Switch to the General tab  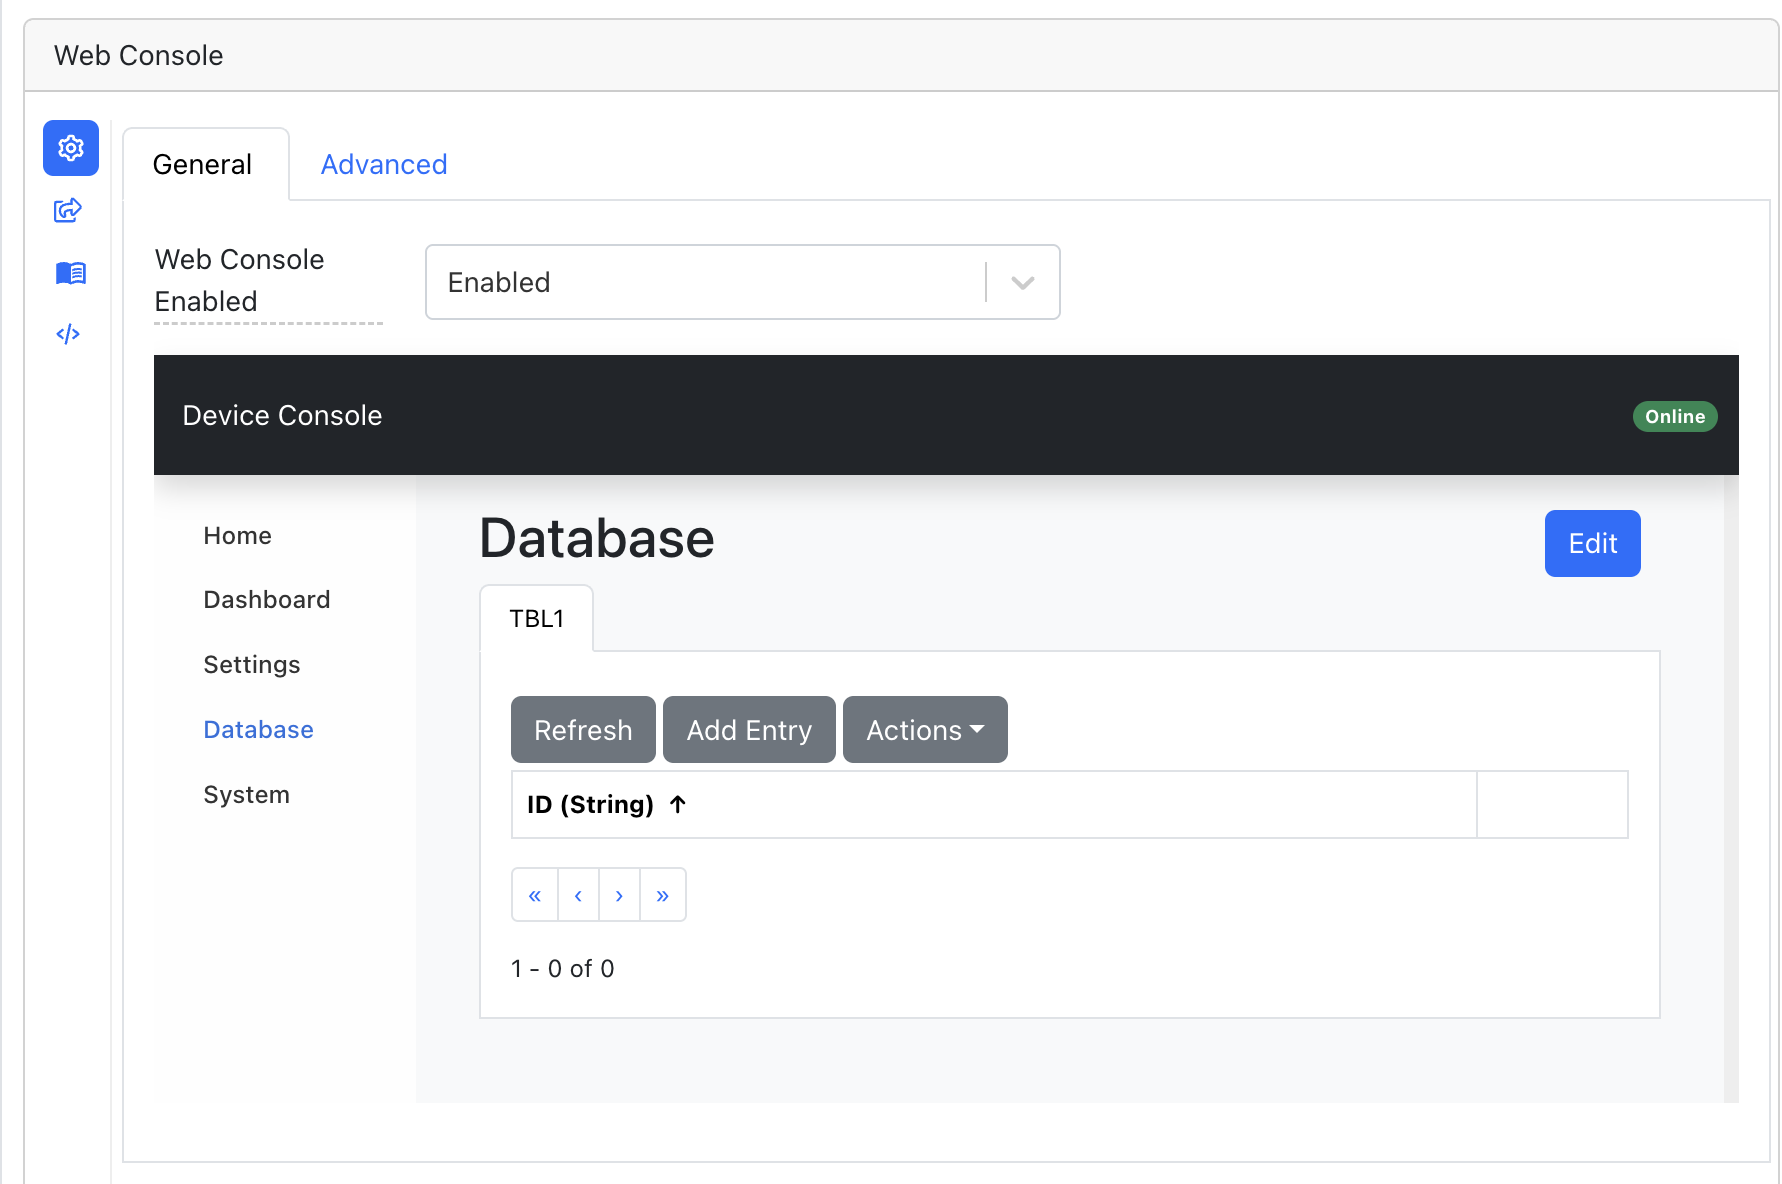click(x=206, y=164)
